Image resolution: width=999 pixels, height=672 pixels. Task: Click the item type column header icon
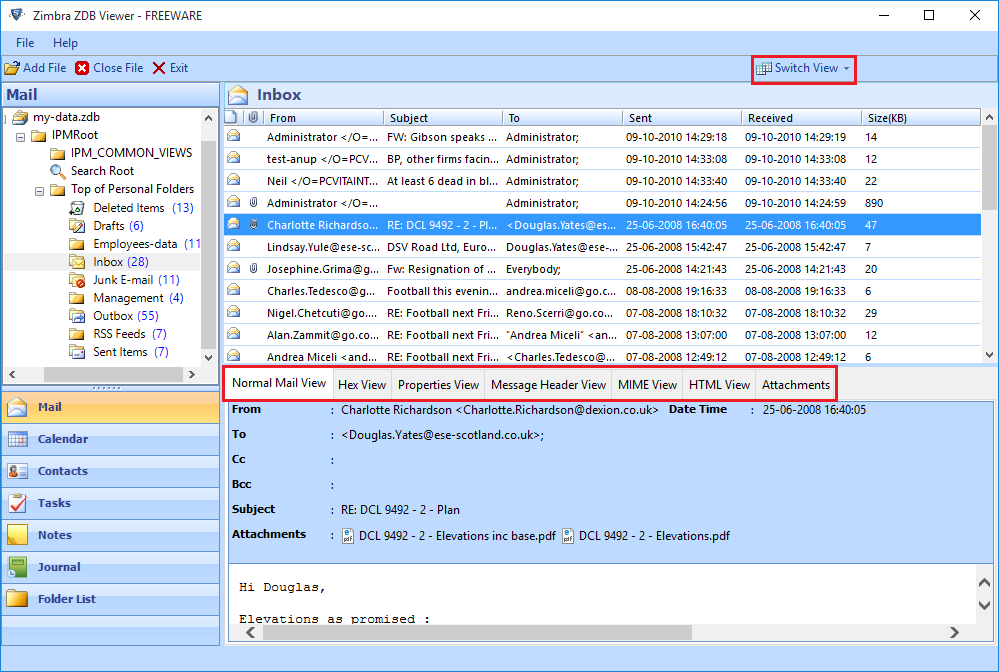(231, 118)
